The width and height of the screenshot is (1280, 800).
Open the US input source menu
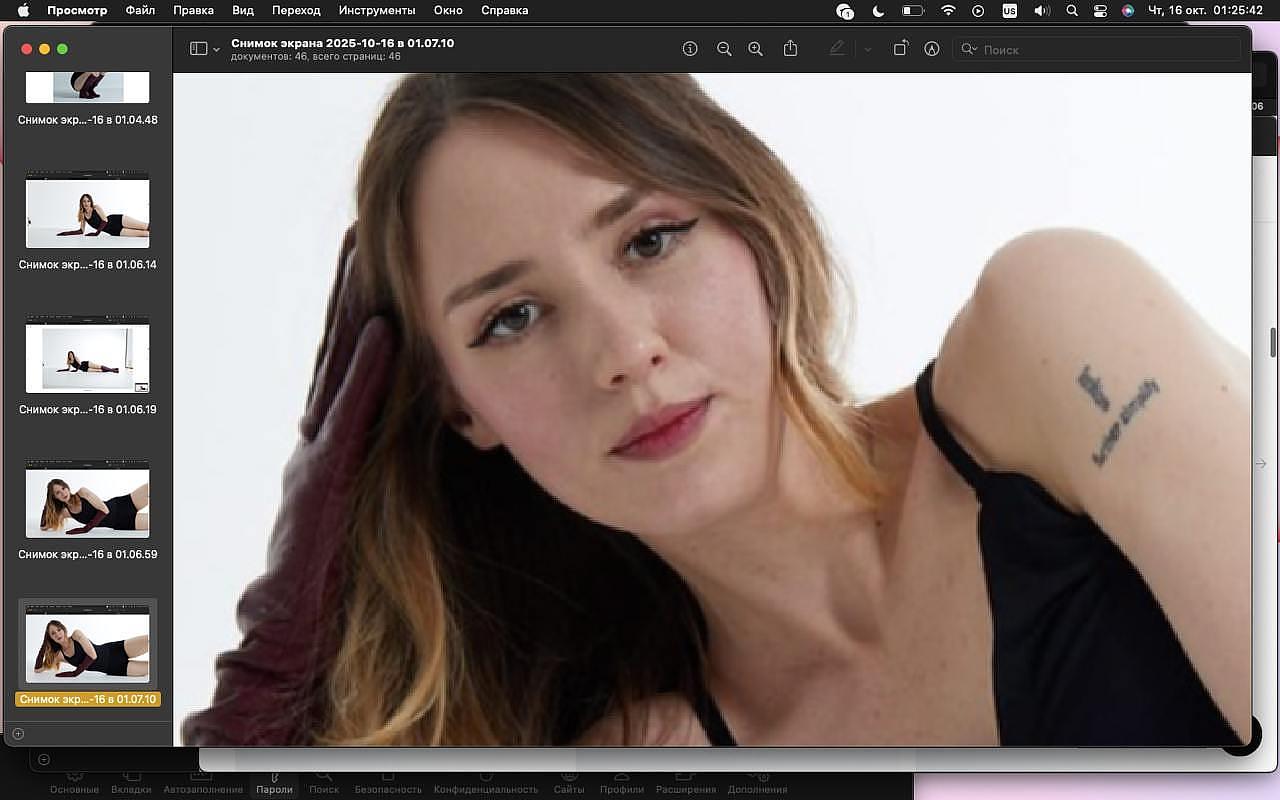click(1009, 11)
